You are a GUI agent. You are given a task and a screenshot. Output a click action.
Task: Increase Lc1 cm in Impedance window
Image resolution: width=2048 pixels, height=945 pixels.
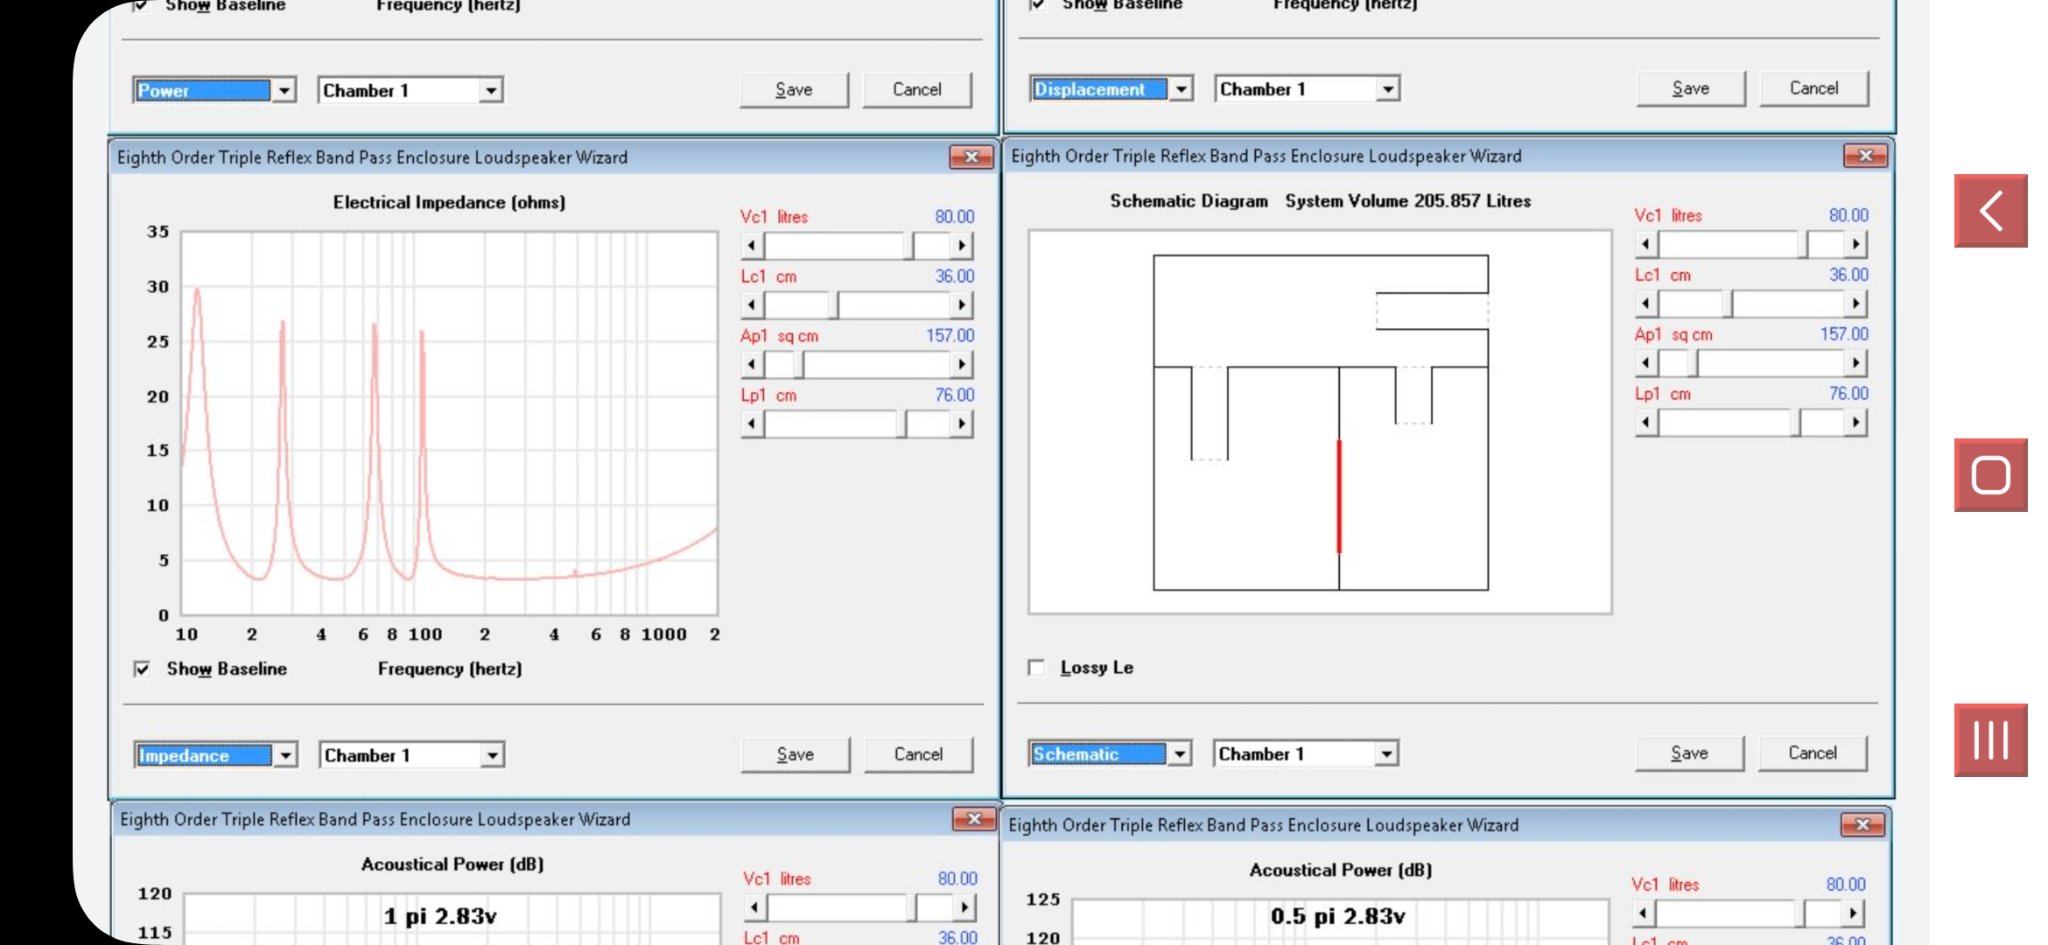[x=962, y=305]
